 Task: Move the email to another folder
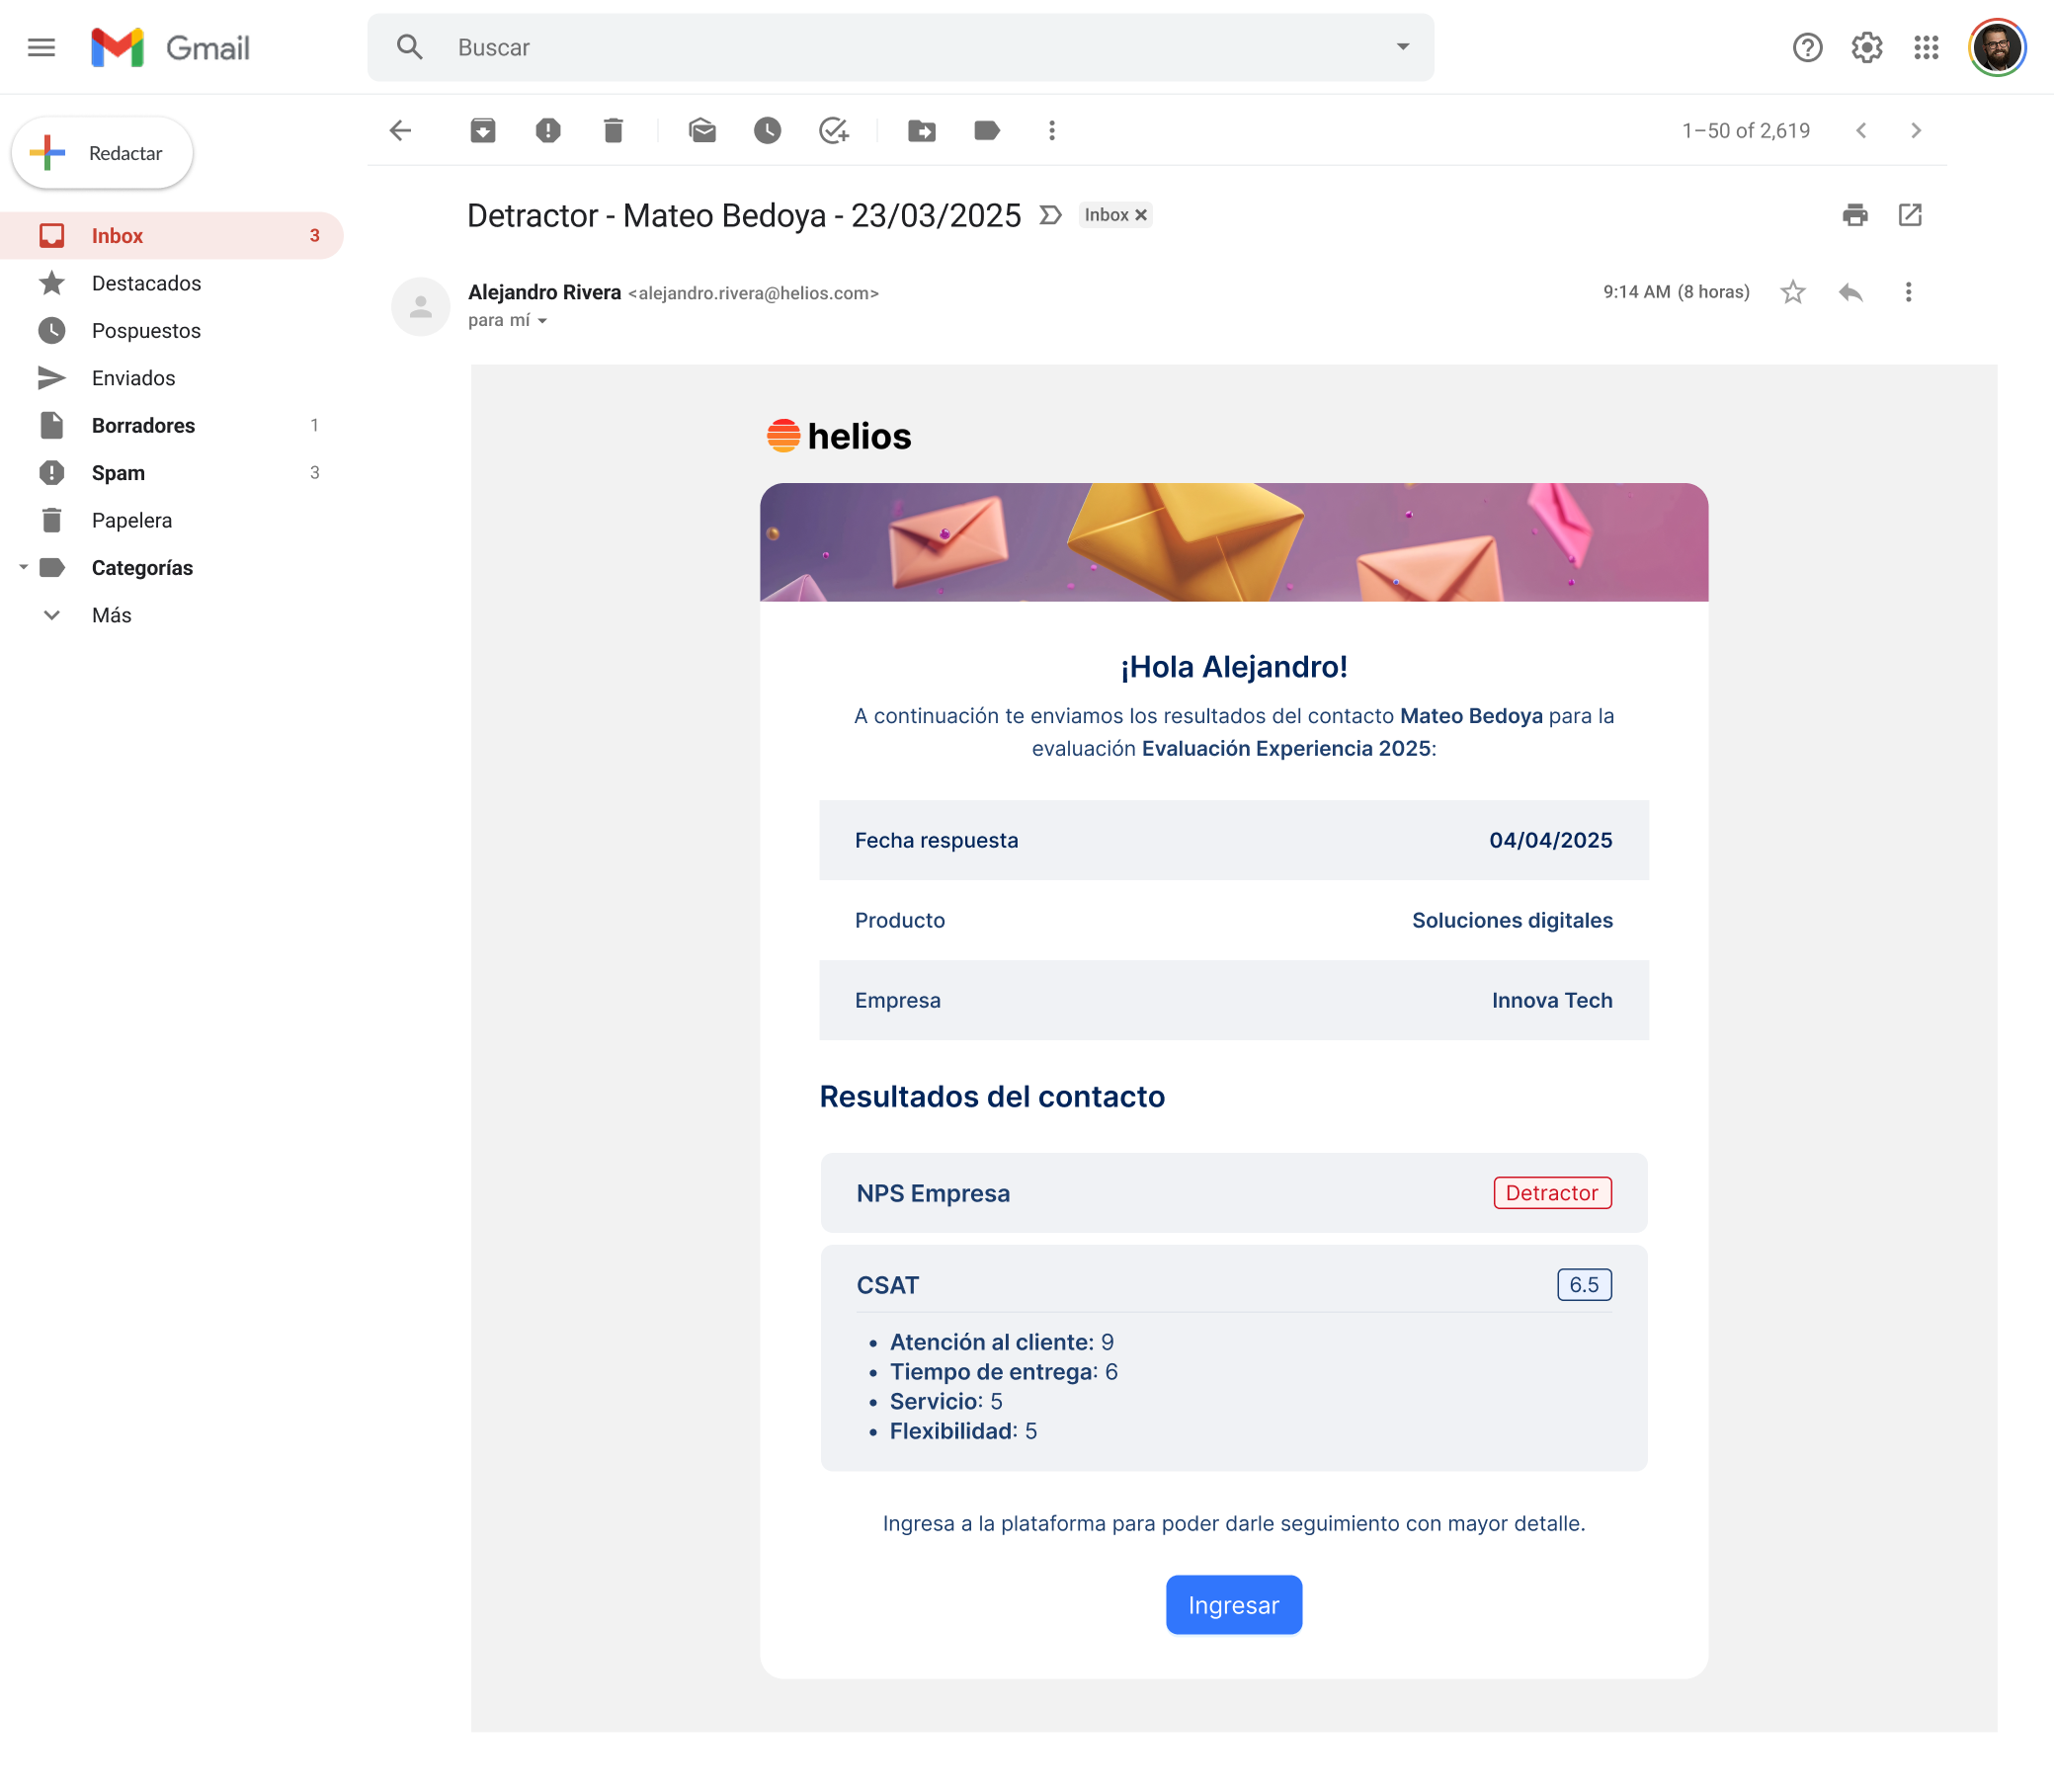[x=921, y=130]
